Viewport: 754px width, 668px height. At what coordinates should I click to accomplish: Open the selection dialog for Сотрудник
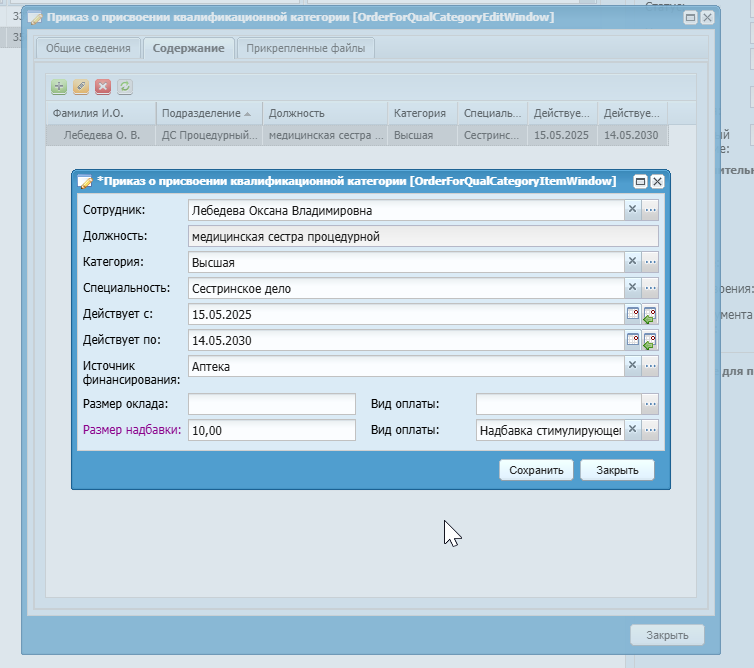coord(650,210)
